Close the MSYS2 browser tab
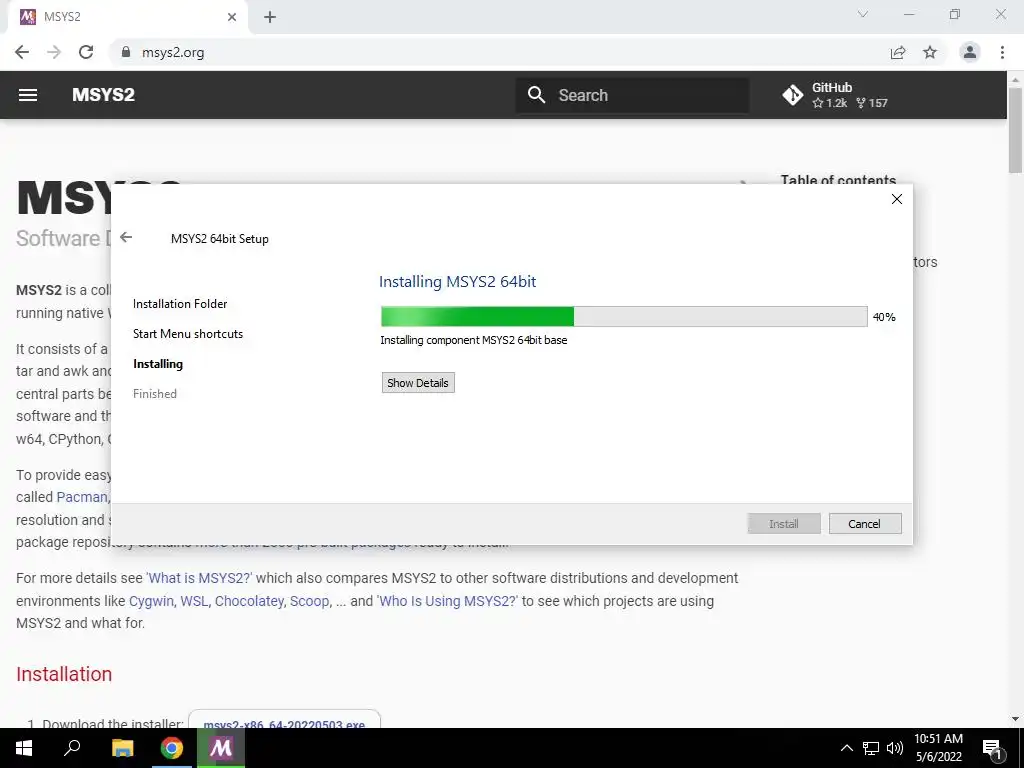 click(232, 17)
